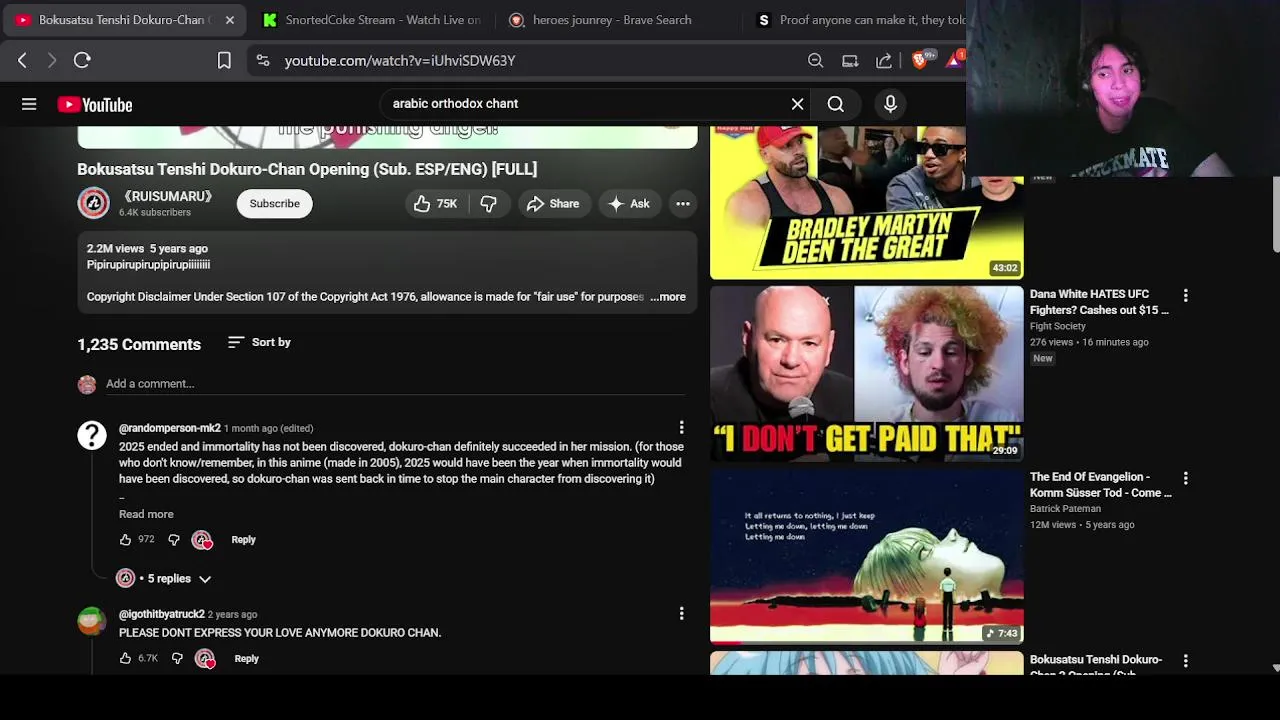Open YouTube hamburger guide menu
Screen dimensions: 1280x720
coord(29,104)
